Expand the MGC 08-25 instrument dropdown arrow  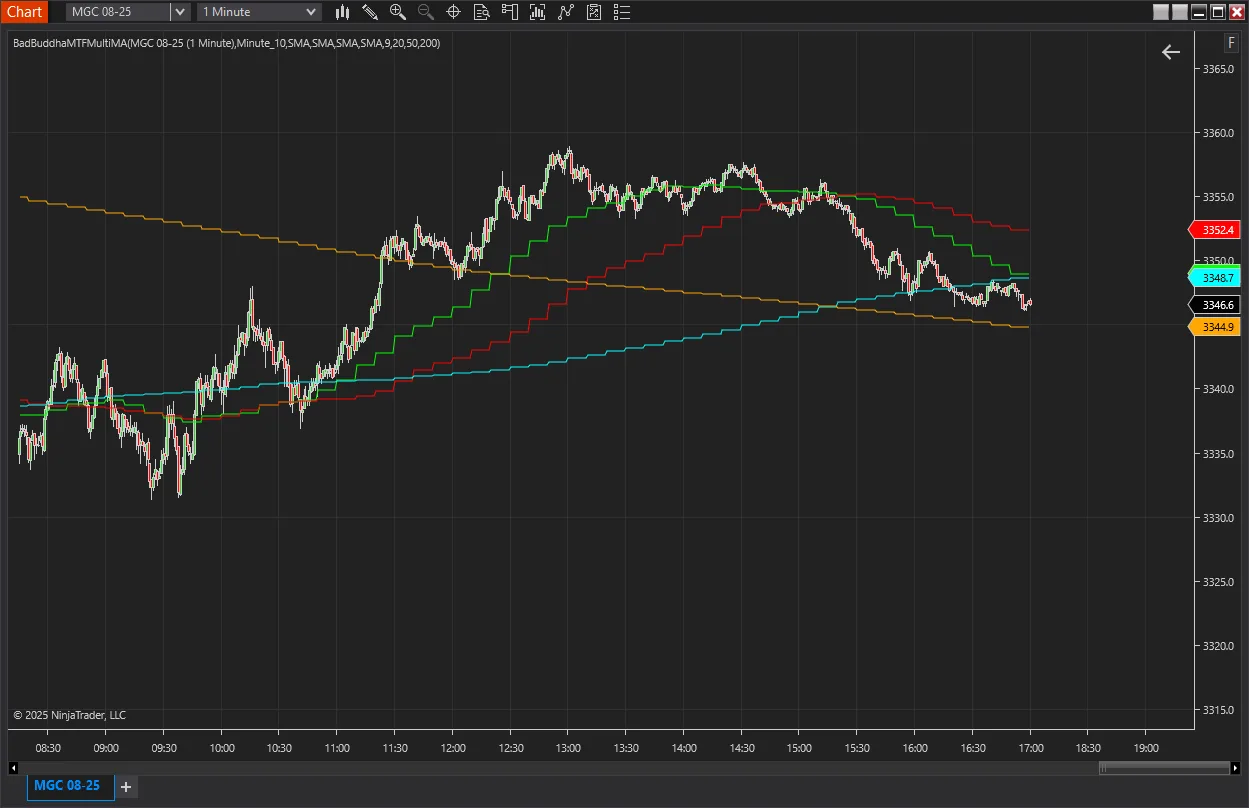180,12
